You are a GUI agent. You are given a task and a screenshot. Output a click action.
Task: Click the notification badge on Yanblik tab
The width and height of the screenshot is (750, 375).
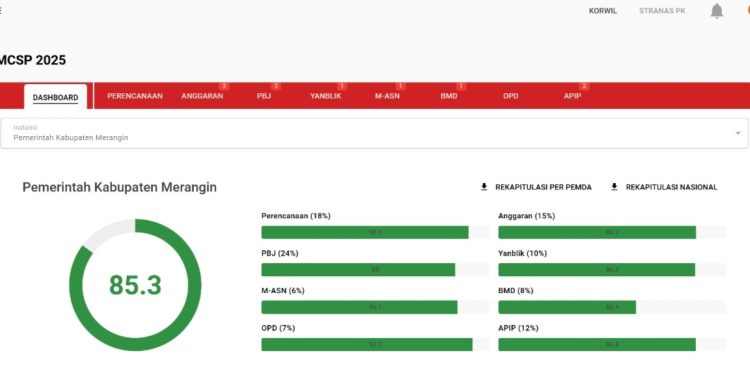342,87
